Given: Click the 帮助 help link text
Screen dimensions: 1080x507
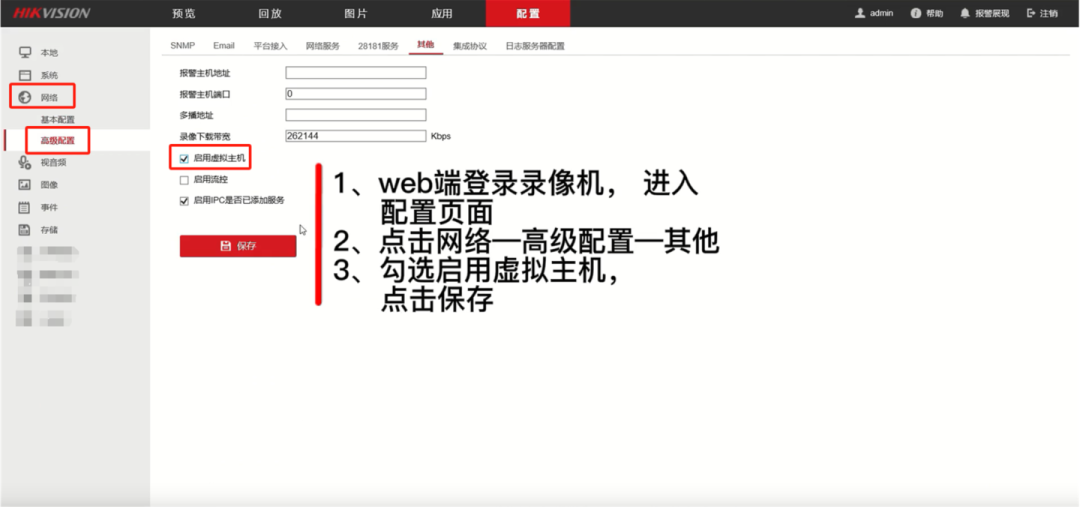Looking at the screenshot, I should [935, 13].
